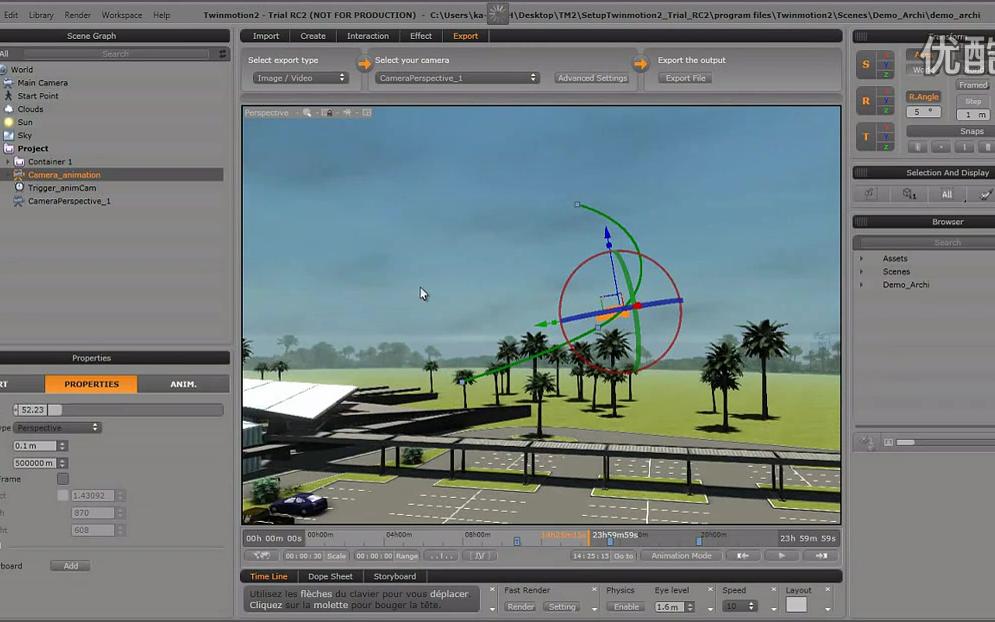
Task: Open the Import tab
Action: [x=265, y=36]
